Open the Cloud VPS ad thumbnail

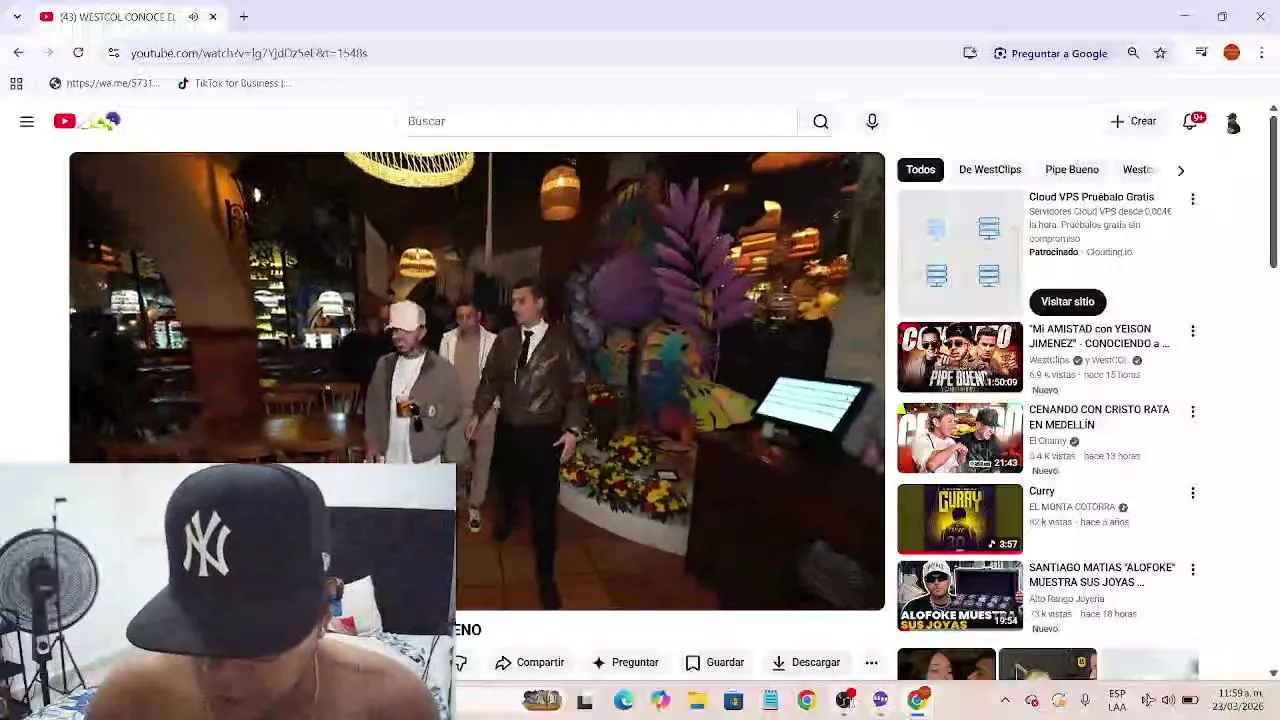pos(960,251)
